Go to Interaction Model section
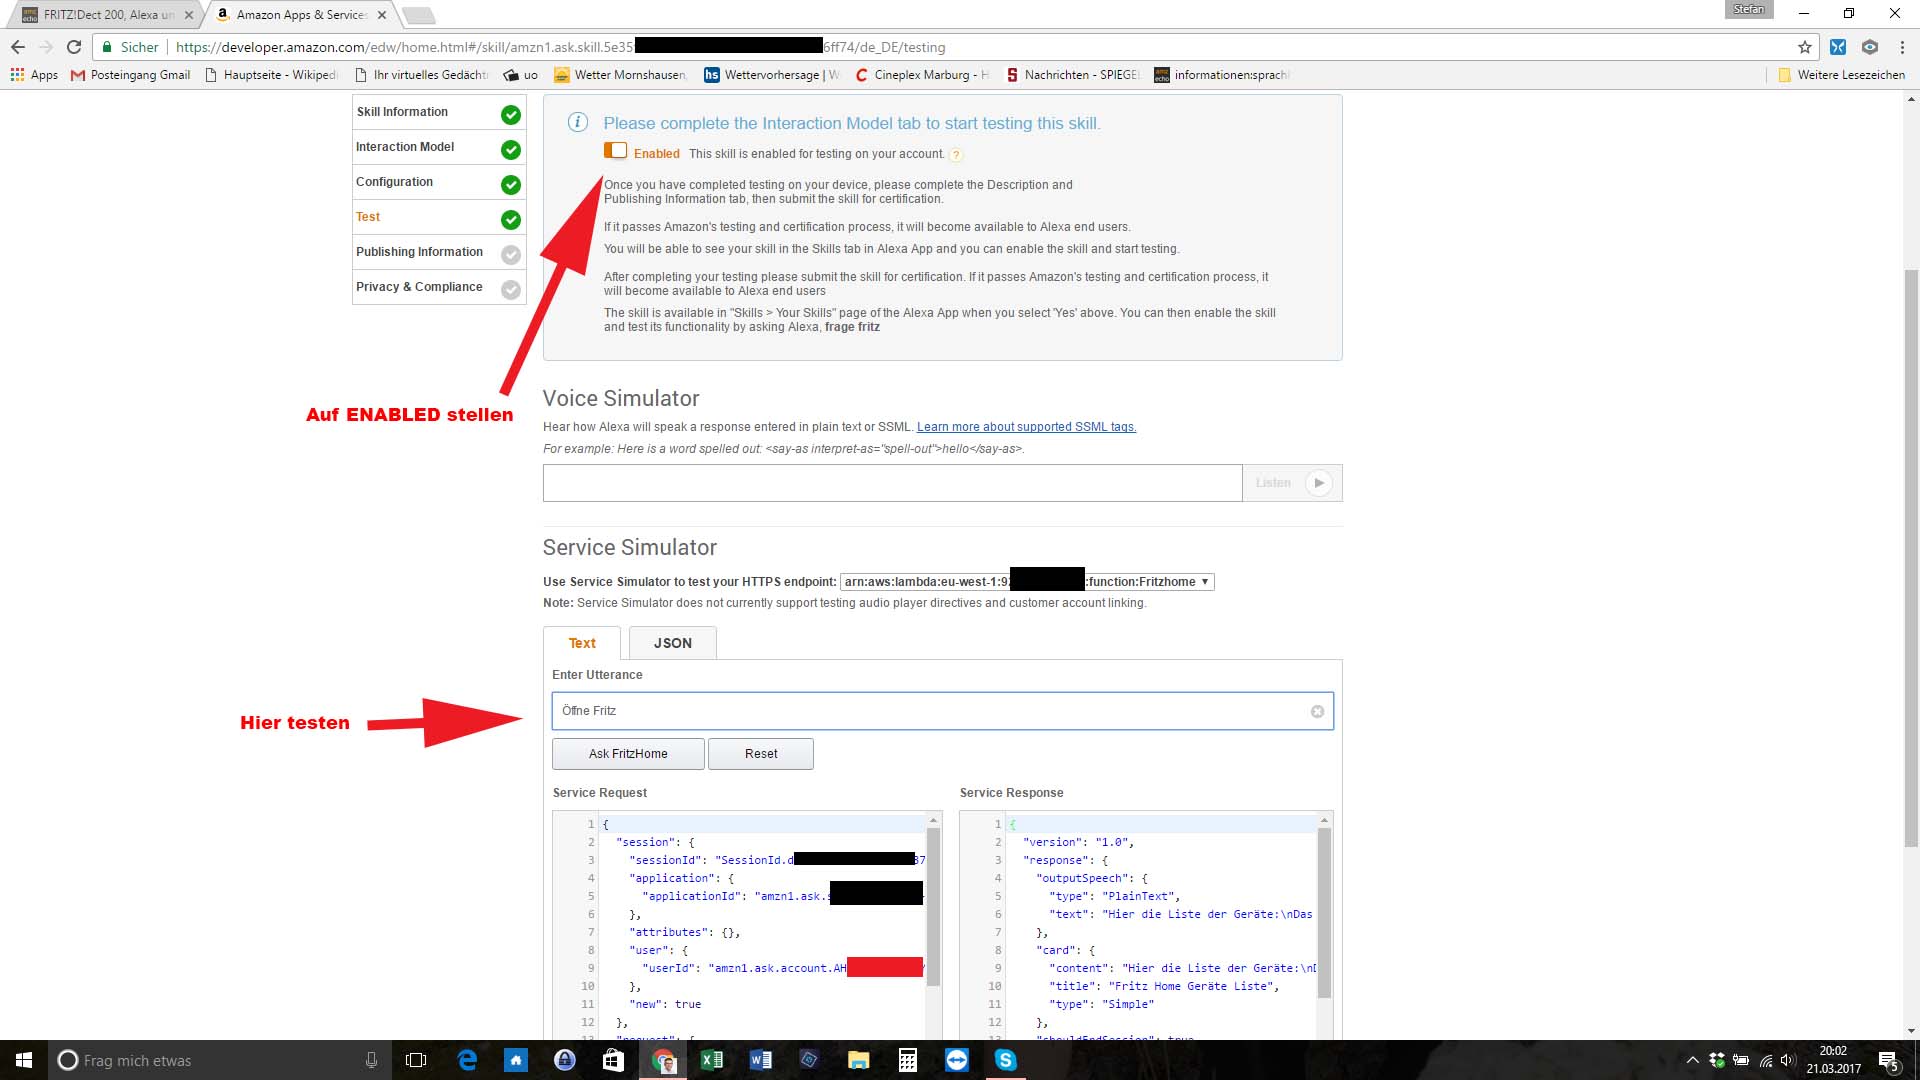 [405, 147]
